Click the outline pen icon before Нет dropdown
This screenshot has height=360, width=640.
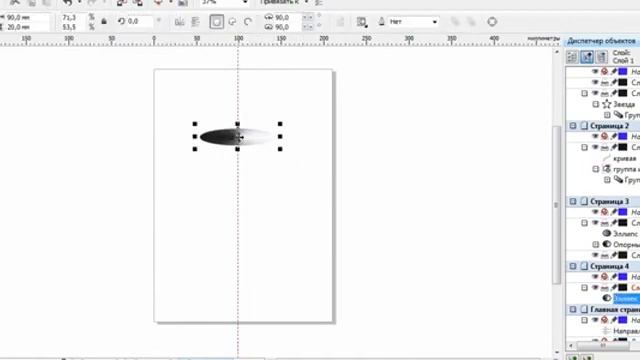pos(382,22)
